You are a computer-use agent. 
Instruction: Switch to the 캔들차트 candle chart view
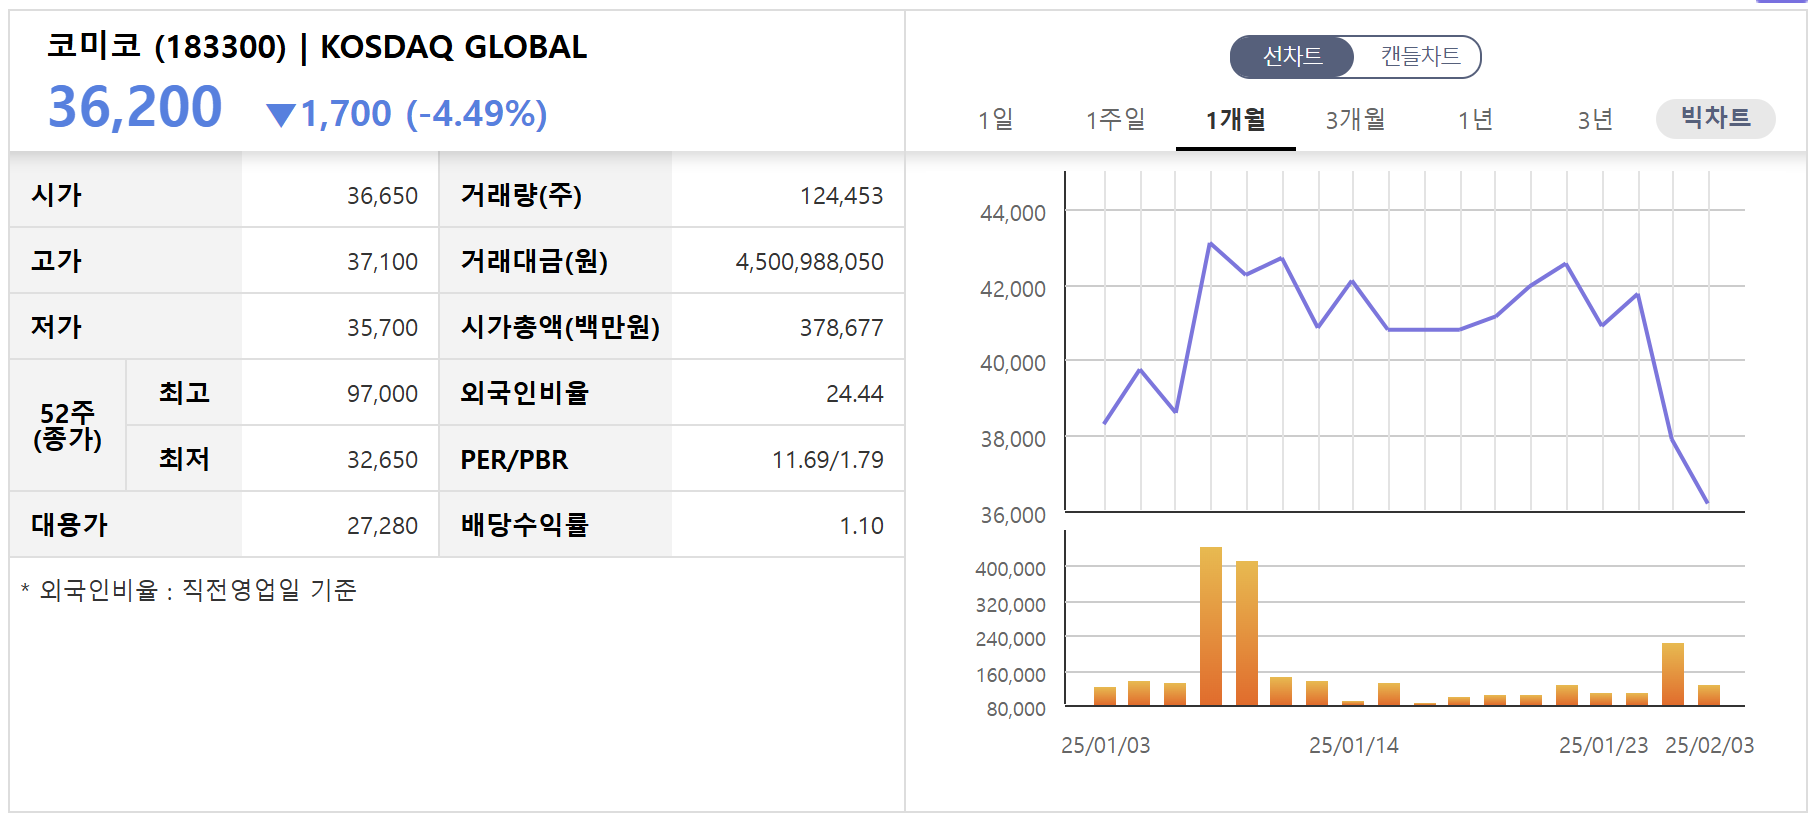click(1420, 56)
